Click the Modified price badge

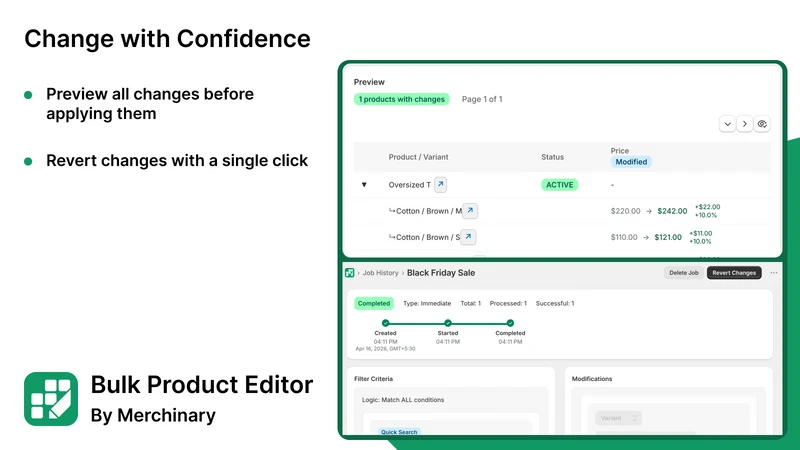click(x=631, y=162)
